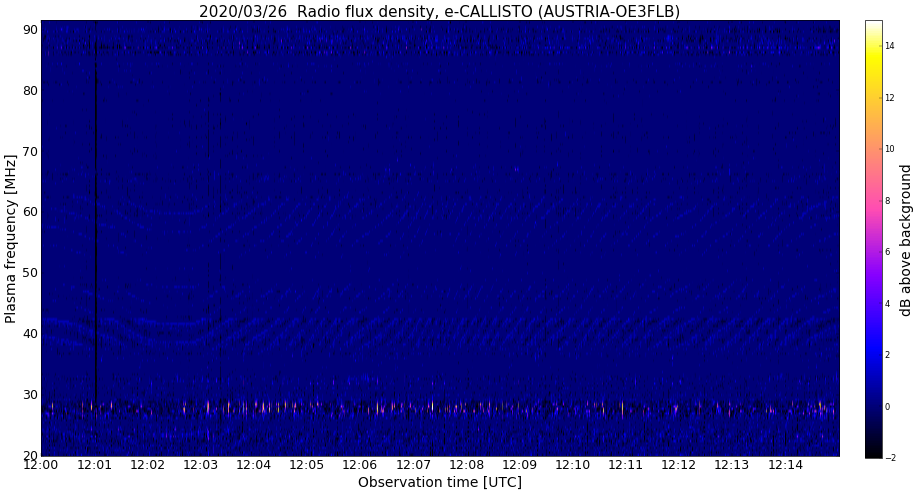Image resolution: width=919 pixels, height=494 pixels.
Task: Click the 12:12 time tick label
Action: click(679, 465)
